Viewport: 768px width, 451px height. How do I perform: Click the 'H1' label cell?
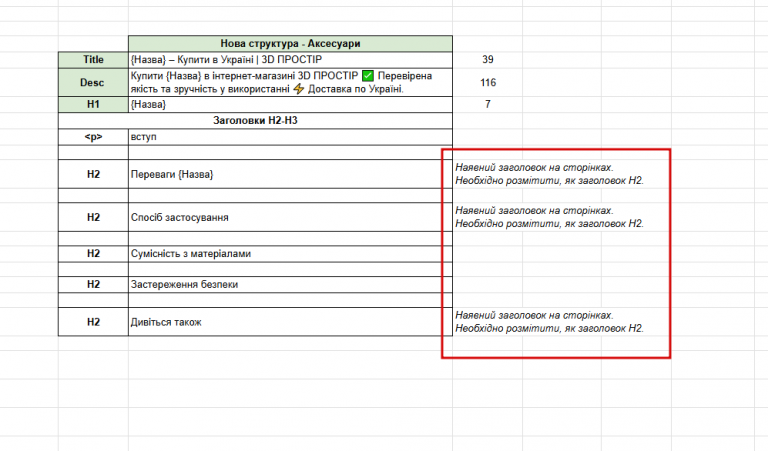pos(93,104)
